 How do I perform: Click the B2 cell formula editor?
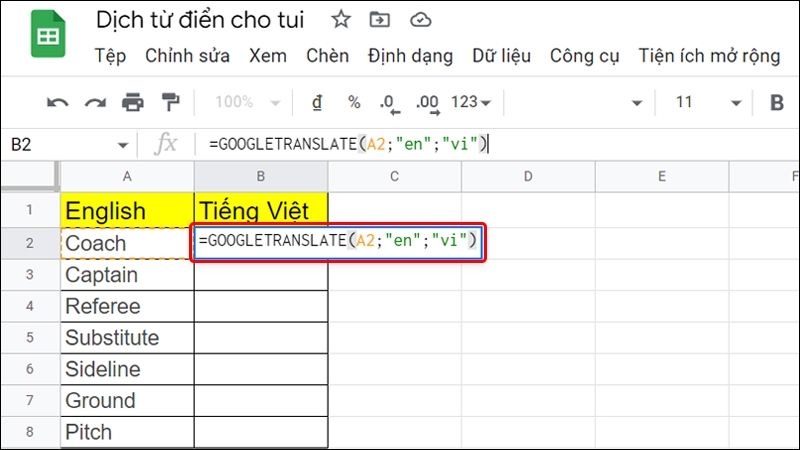338,242
